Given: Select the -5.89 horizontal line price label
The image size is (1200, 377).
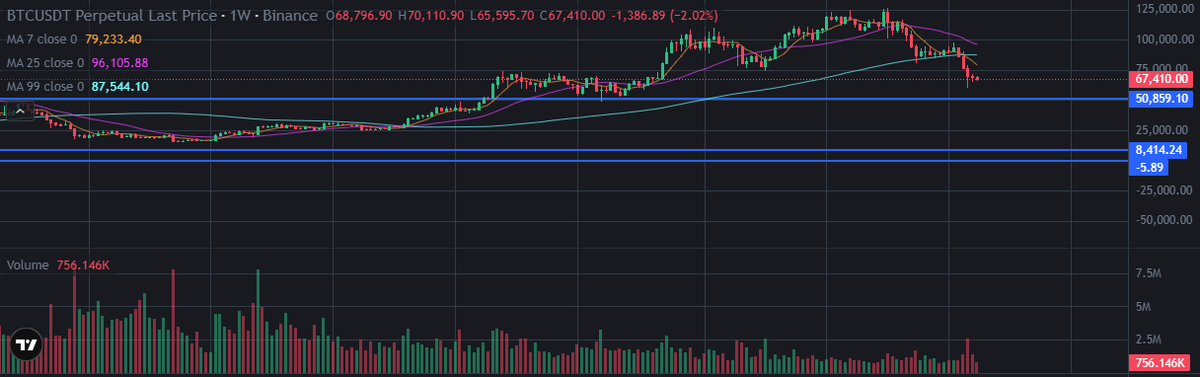Looking at the screenshot, I should 1147,167.
